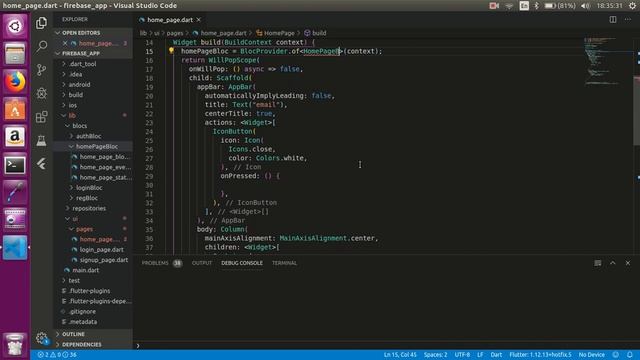Expand the .dart_tool folder
Viewport: 640px width, 360px height.
pyautogui.click(x=83, y=64)
